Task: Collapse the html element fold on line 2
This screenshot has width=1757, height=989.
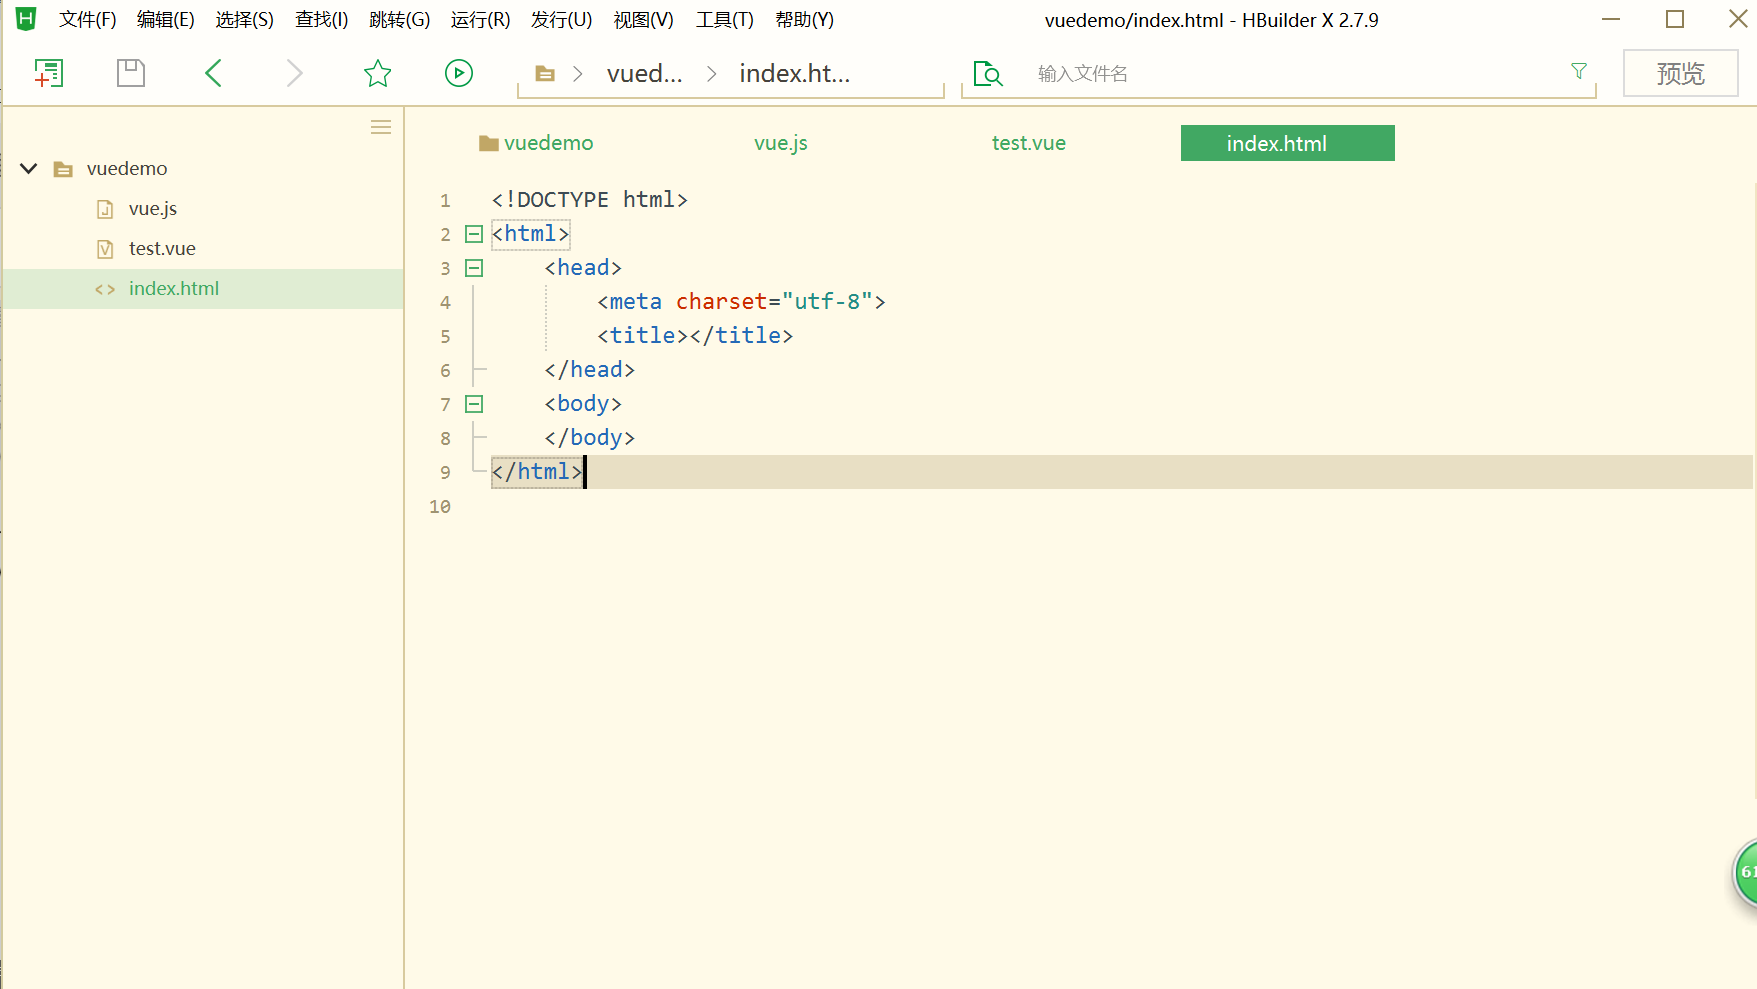Action: [473, 233]
